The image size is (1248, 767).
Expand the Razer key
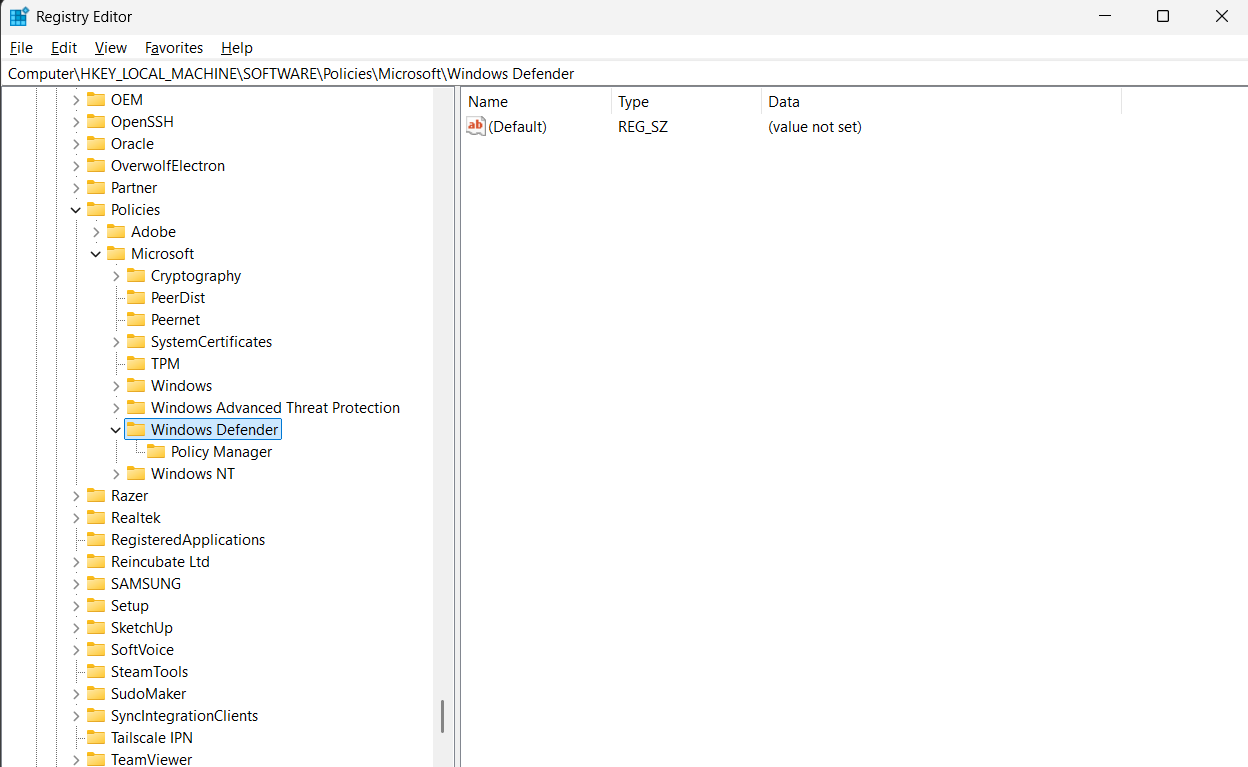coord(76,496)
